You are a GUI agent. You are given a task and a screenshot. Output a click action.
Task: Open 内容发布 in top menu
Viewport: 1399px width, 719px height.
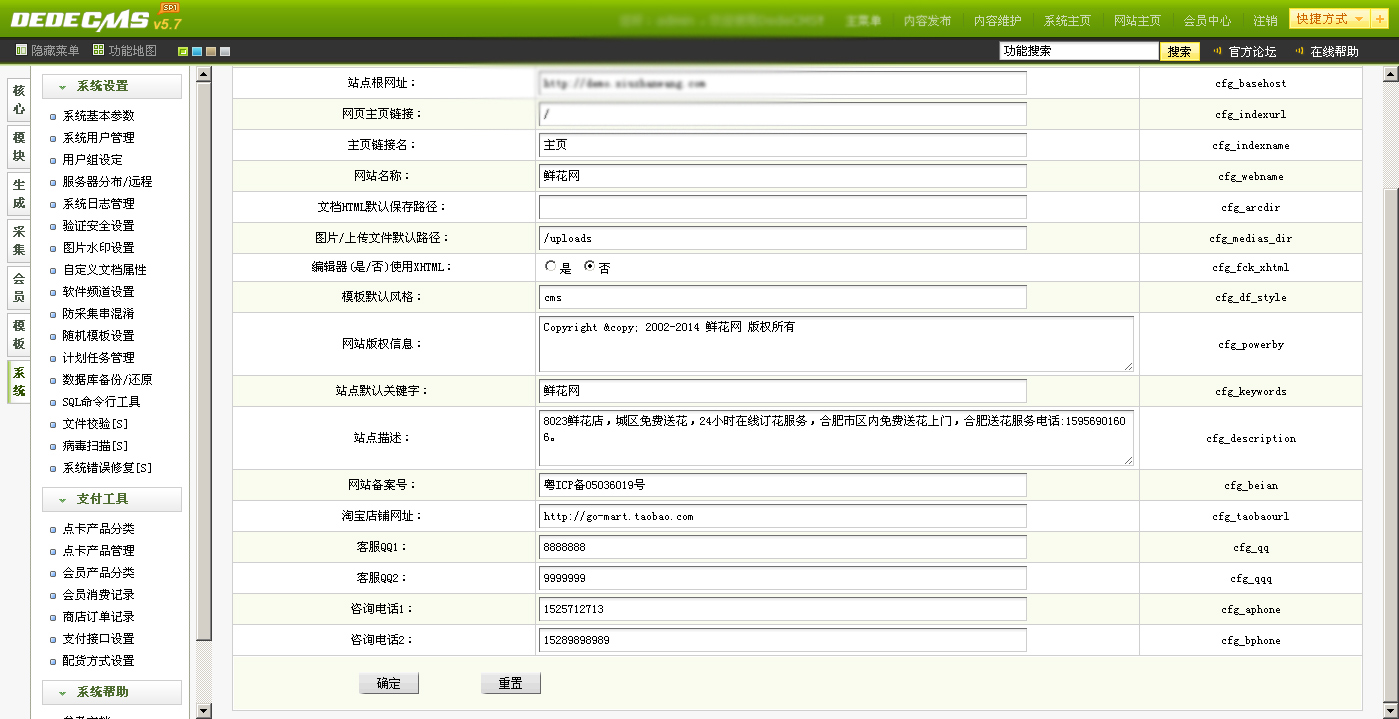(927, 20)
